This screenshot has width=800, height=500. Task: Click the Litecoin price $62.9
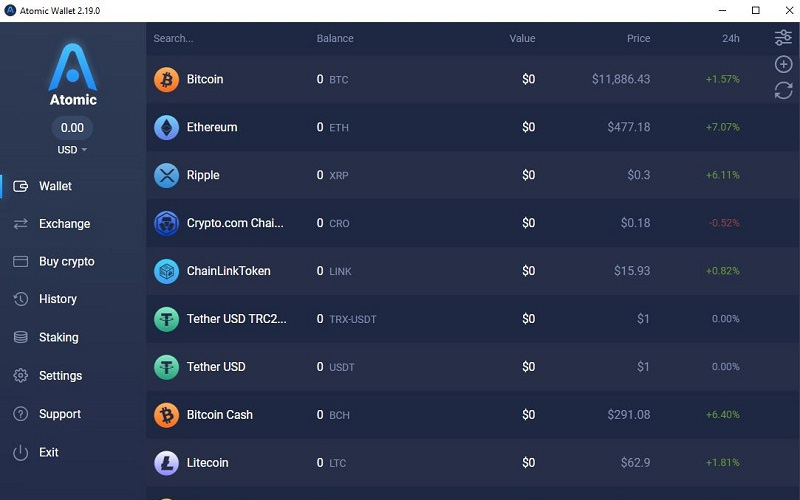click(x=635, y=463)
